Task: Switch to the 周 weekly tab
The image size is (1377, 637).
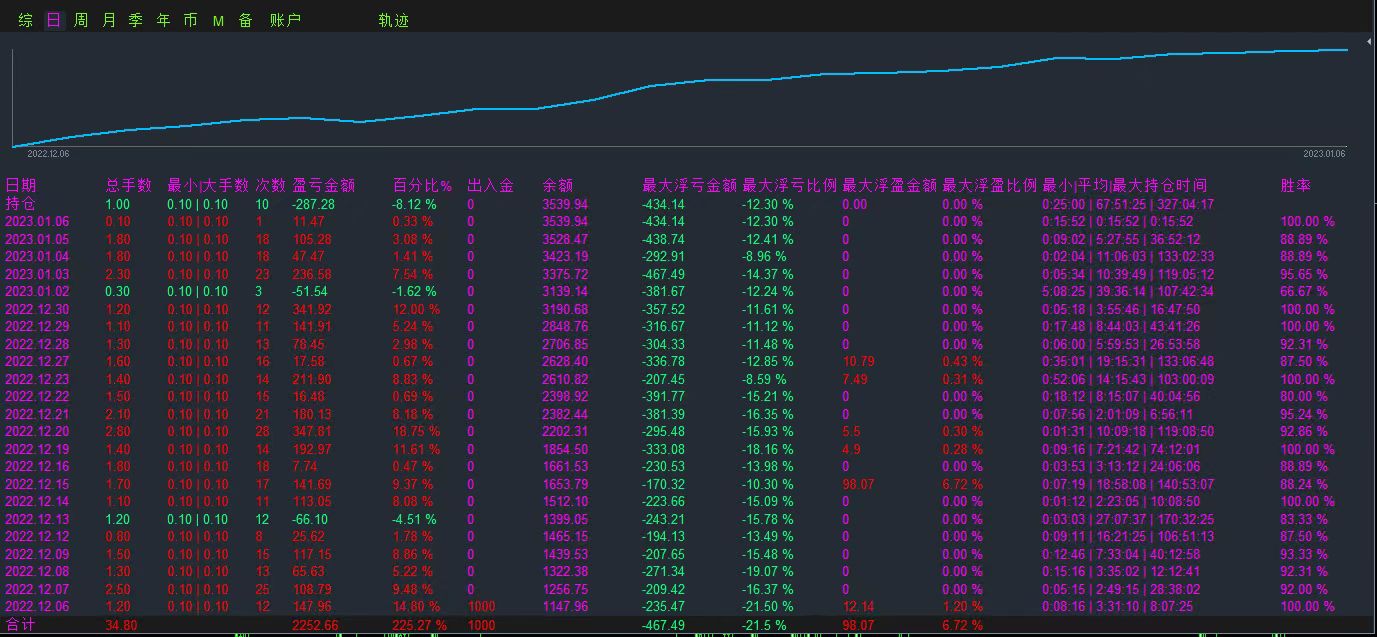Action: (x=81, y=20)
